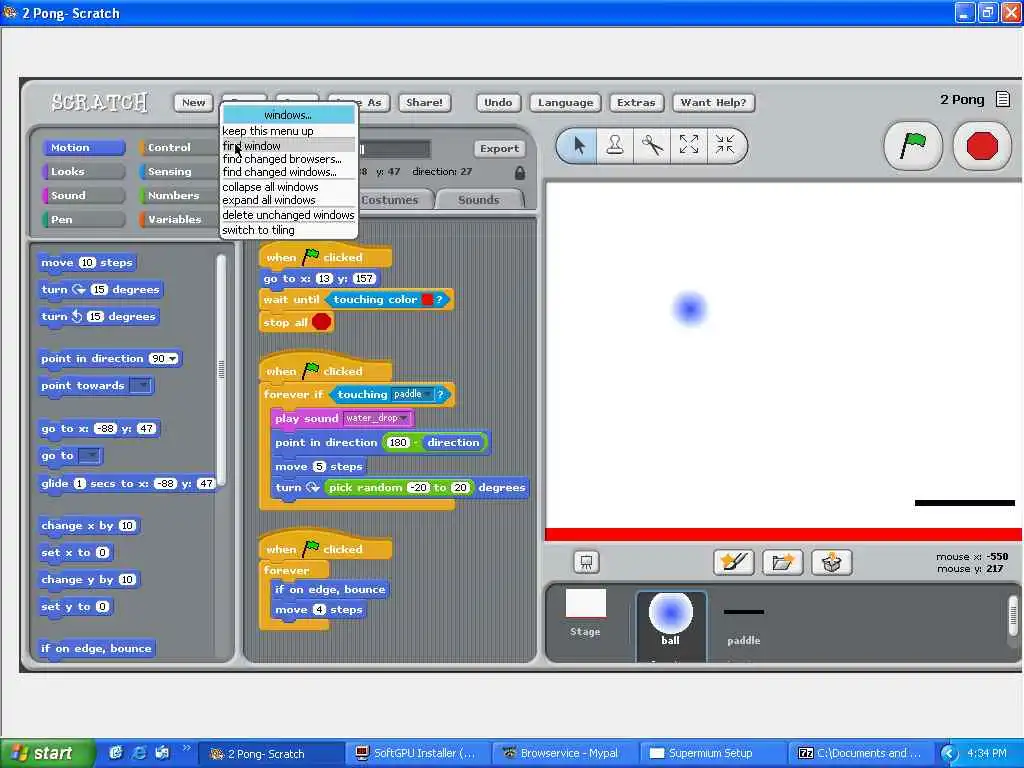This screenshot has width=1024, height=768.
Task: Choose 'switch to tiling'
Action: click(x=288, y=231)
